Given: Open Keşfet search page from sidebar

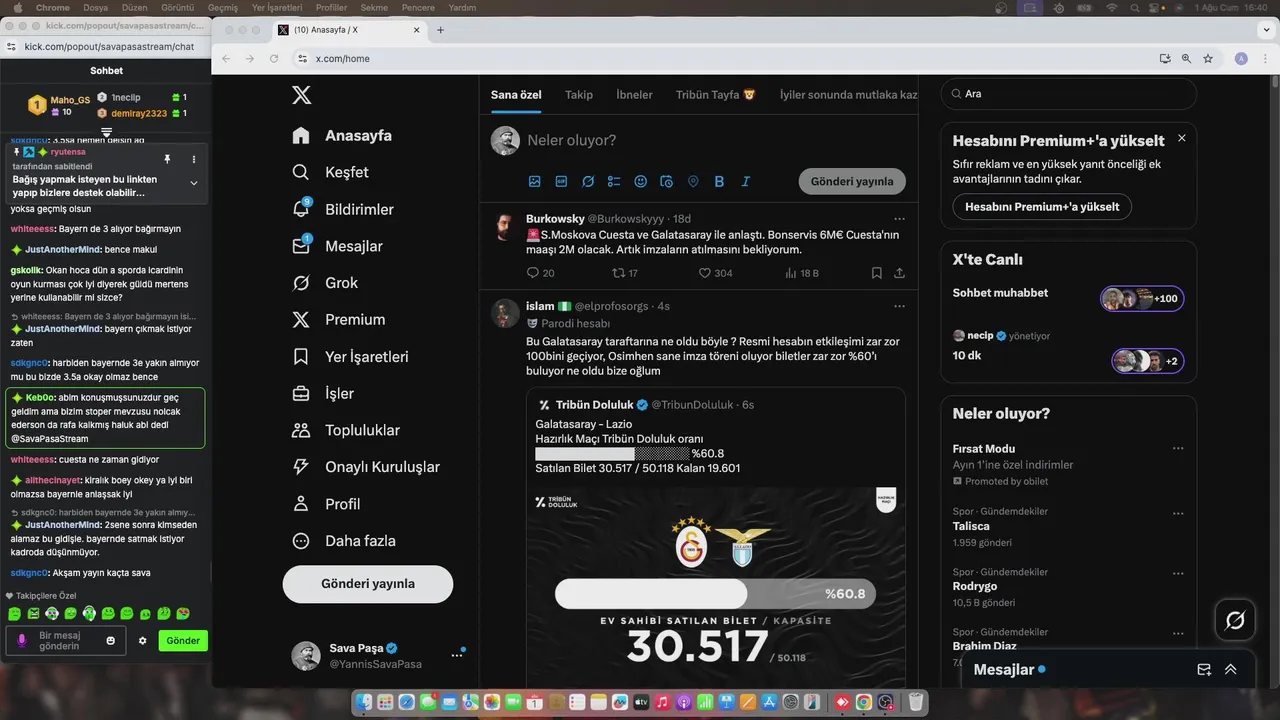Looking at the screenshot, I should click(331, 172).
